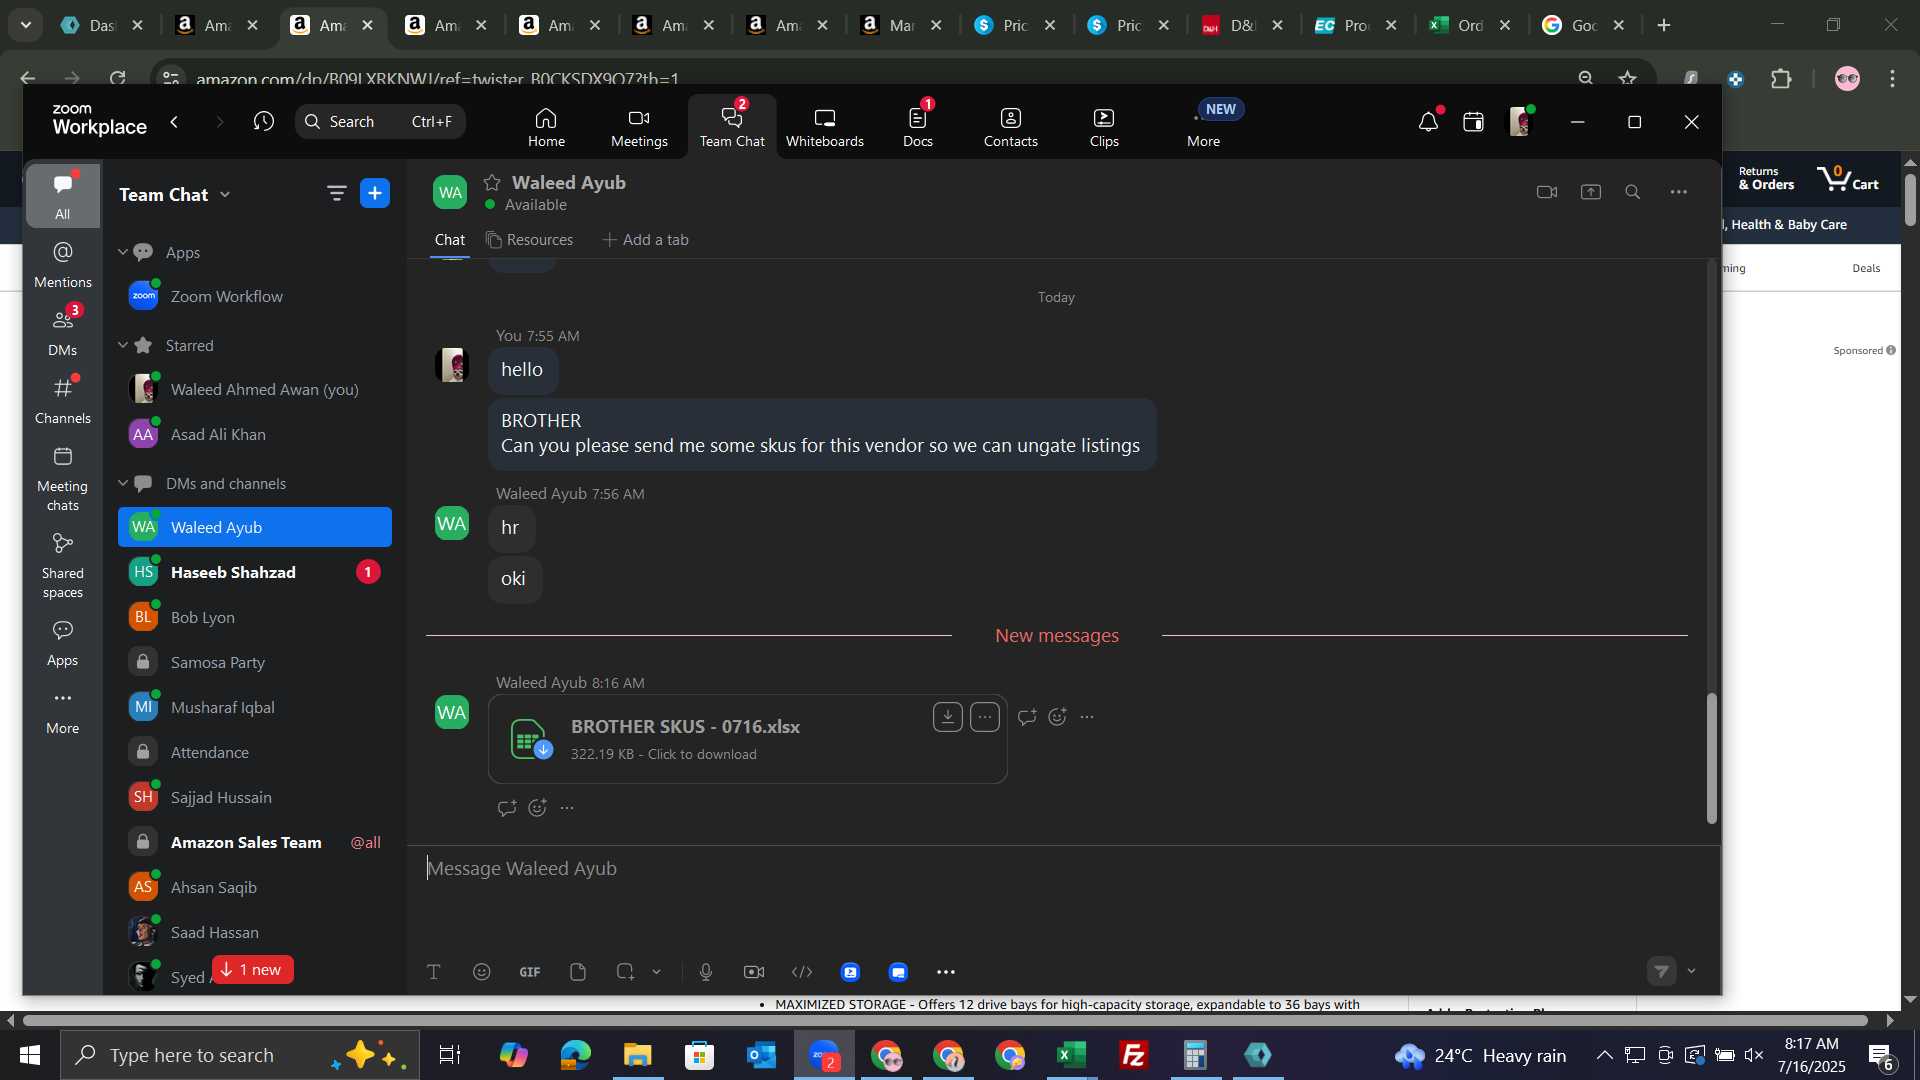Open Mentions in the left sidebar

point(62,265)
